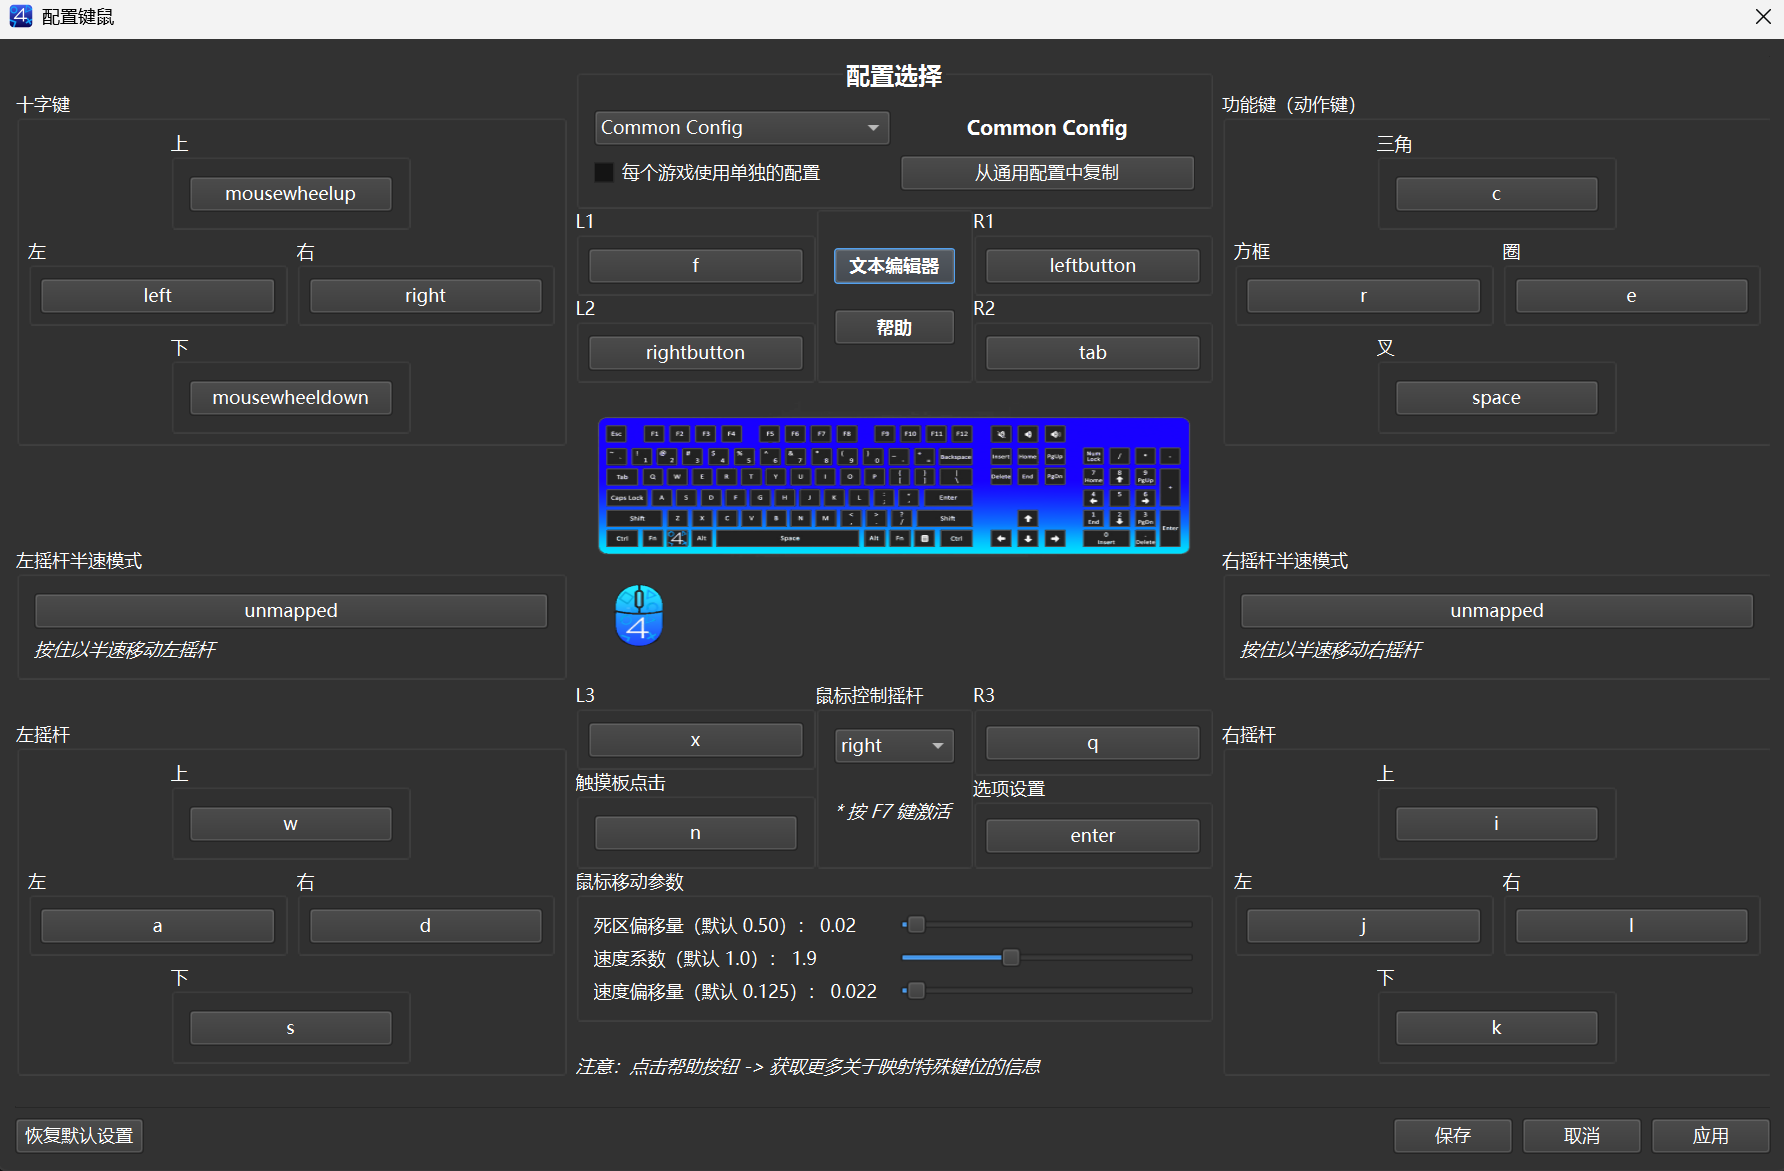This screenshot has height=1171, width=1784.
Task: Set left stick half-speed unmapped binding
Action: [291, 611]
